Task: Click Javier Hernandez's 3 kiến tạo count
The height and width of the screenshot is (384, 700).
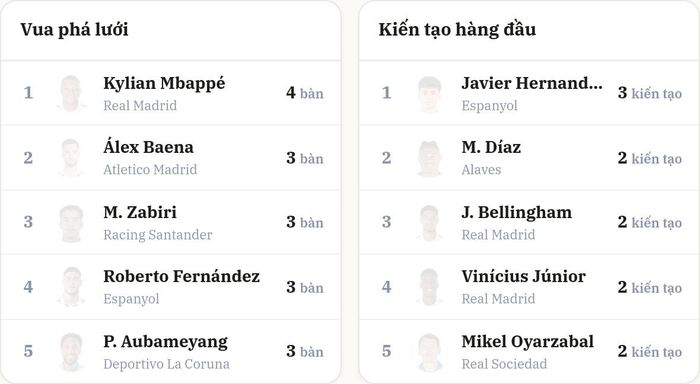Action: (650, 93)
